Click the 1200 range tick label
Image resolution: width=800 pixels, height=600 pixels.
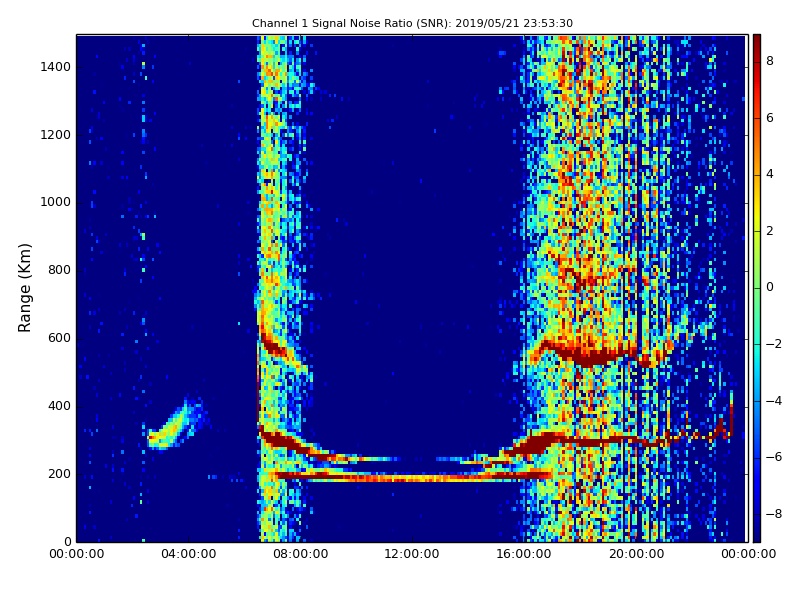click(x=56, y=135)
